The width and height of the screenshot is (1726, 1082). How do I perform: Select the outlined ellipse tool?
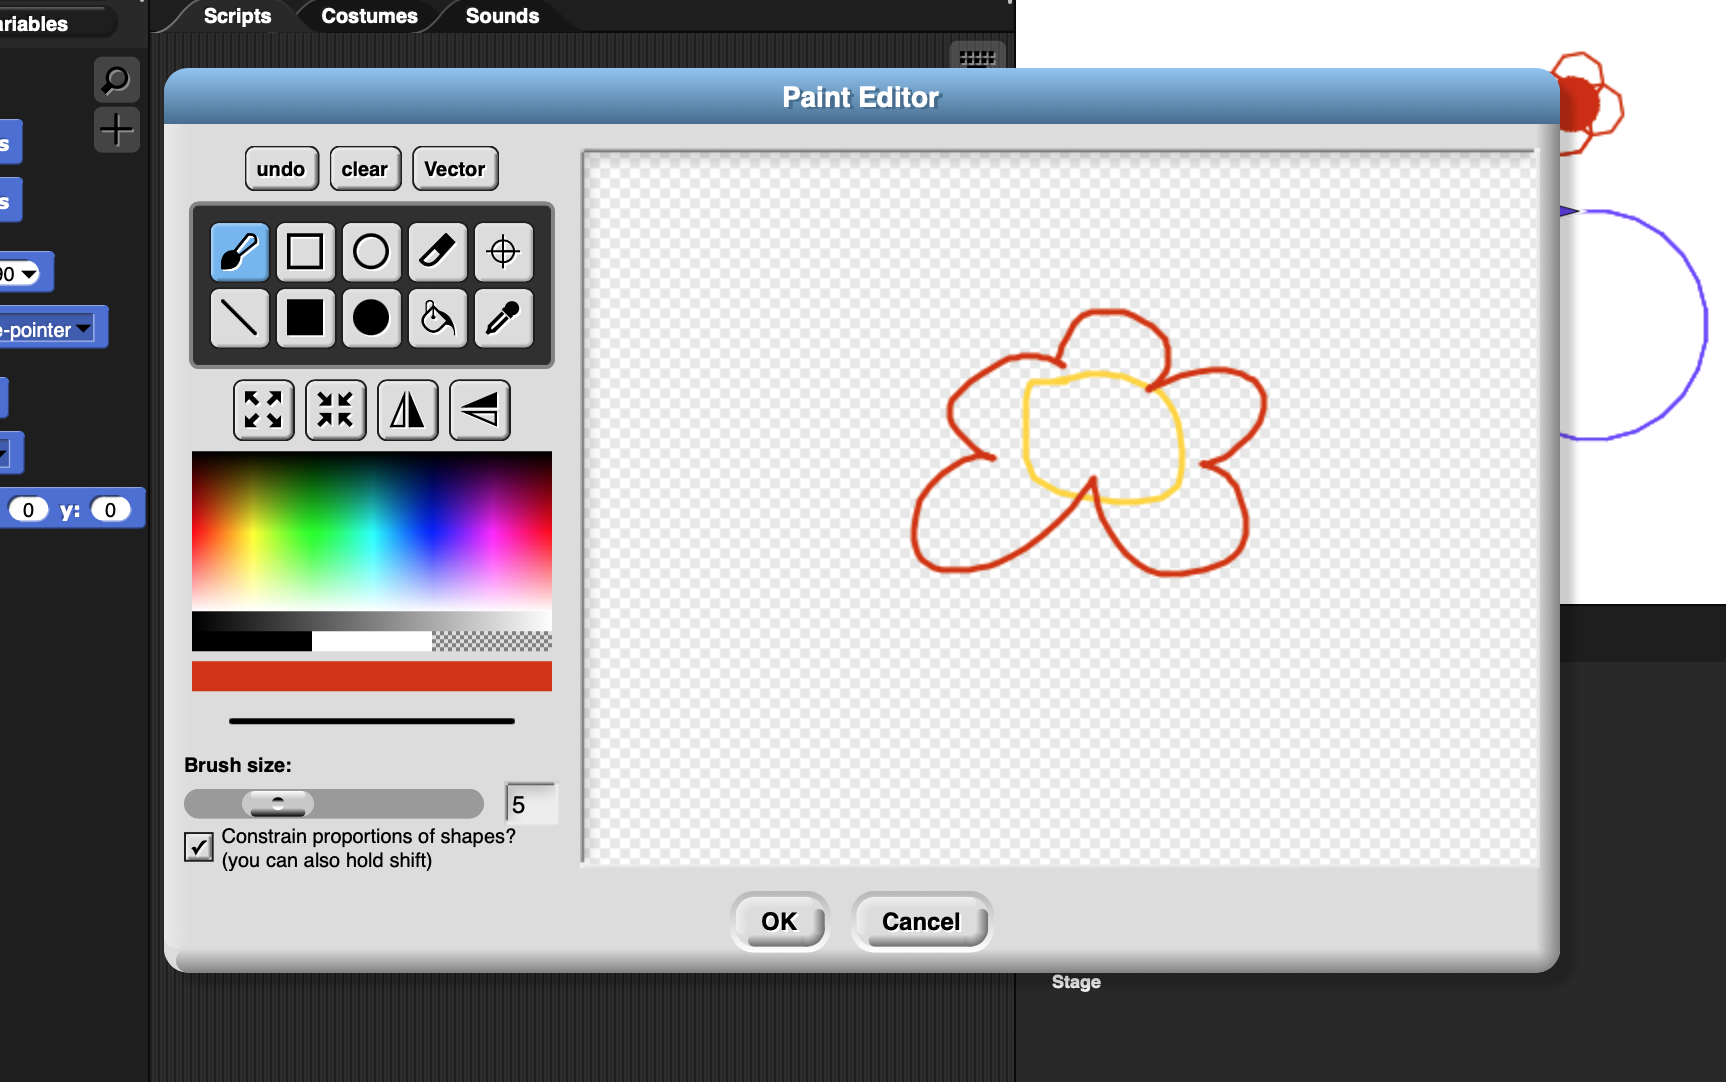coord(371,252)
